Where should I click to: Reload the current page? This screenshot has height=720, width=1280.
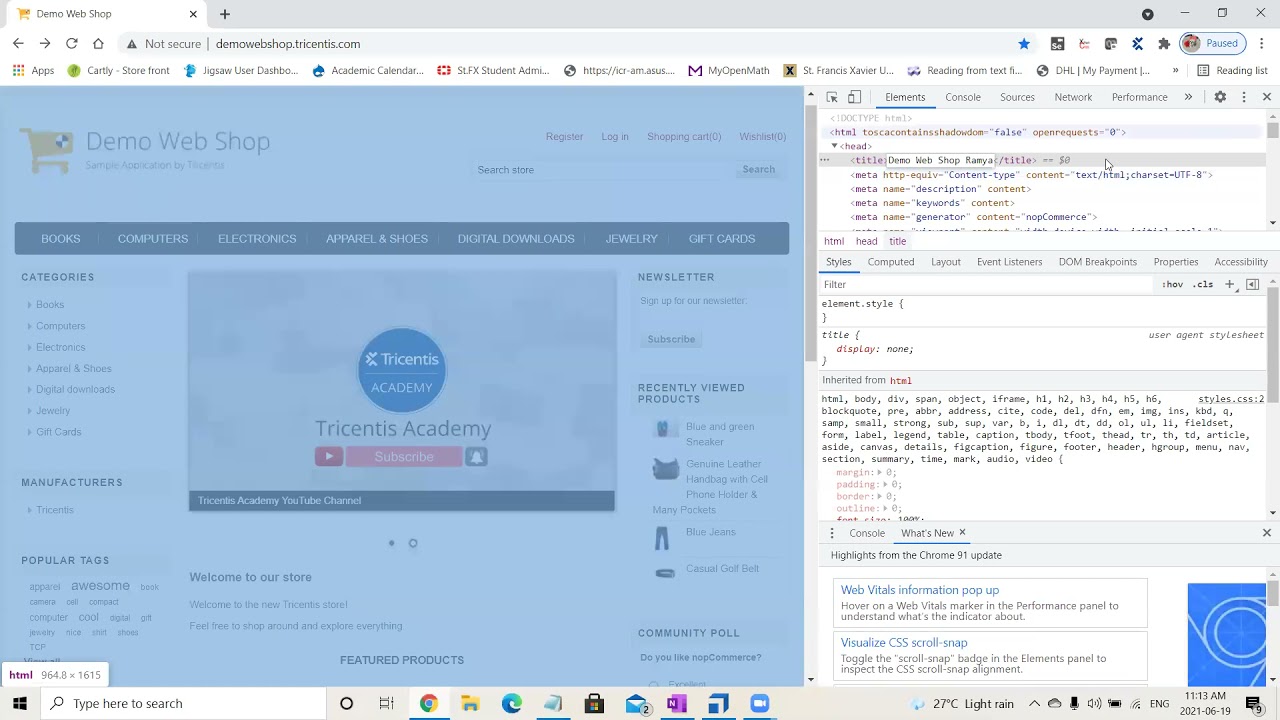pyautogui.click(x=72, y=44)
